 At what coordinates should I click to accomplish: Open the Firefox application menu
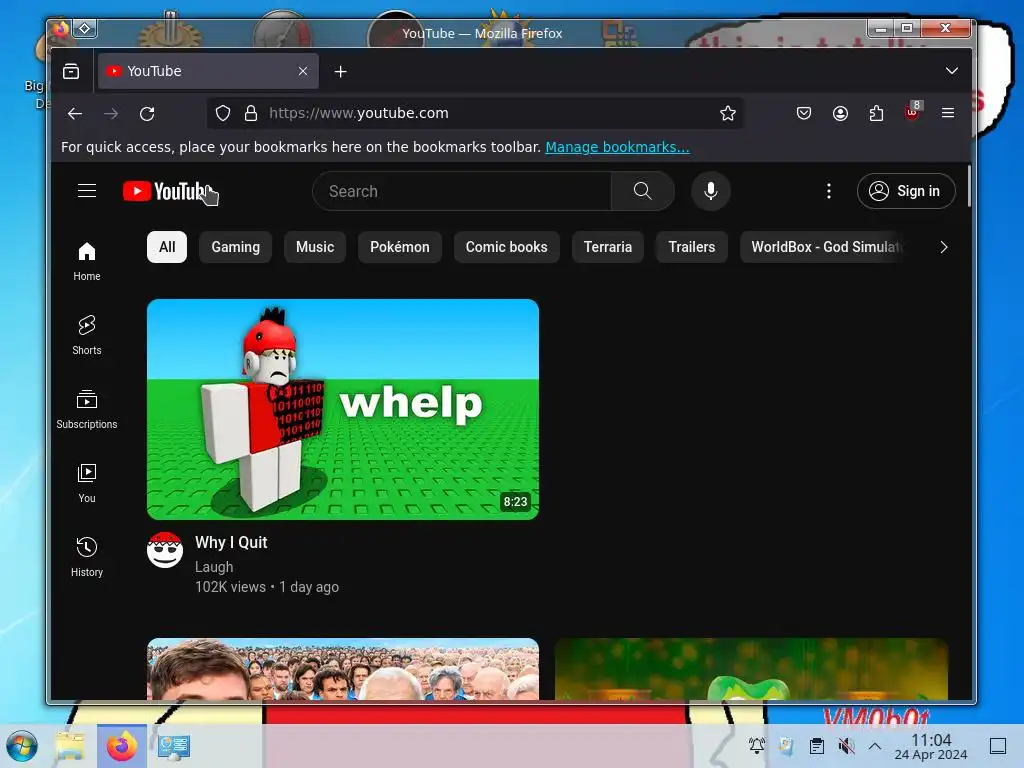tap(948, 113)
